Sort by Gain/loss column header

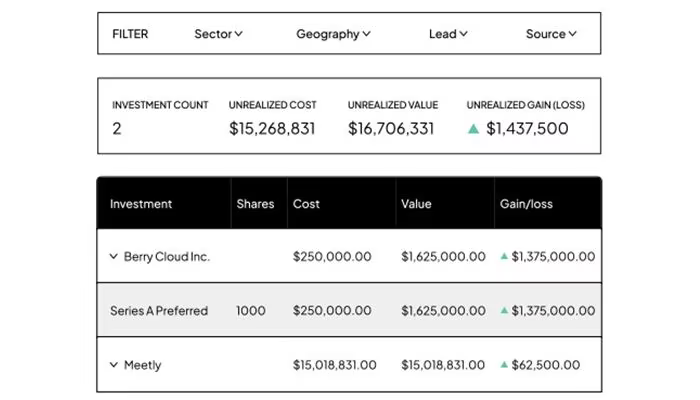(x=526, y=204)
